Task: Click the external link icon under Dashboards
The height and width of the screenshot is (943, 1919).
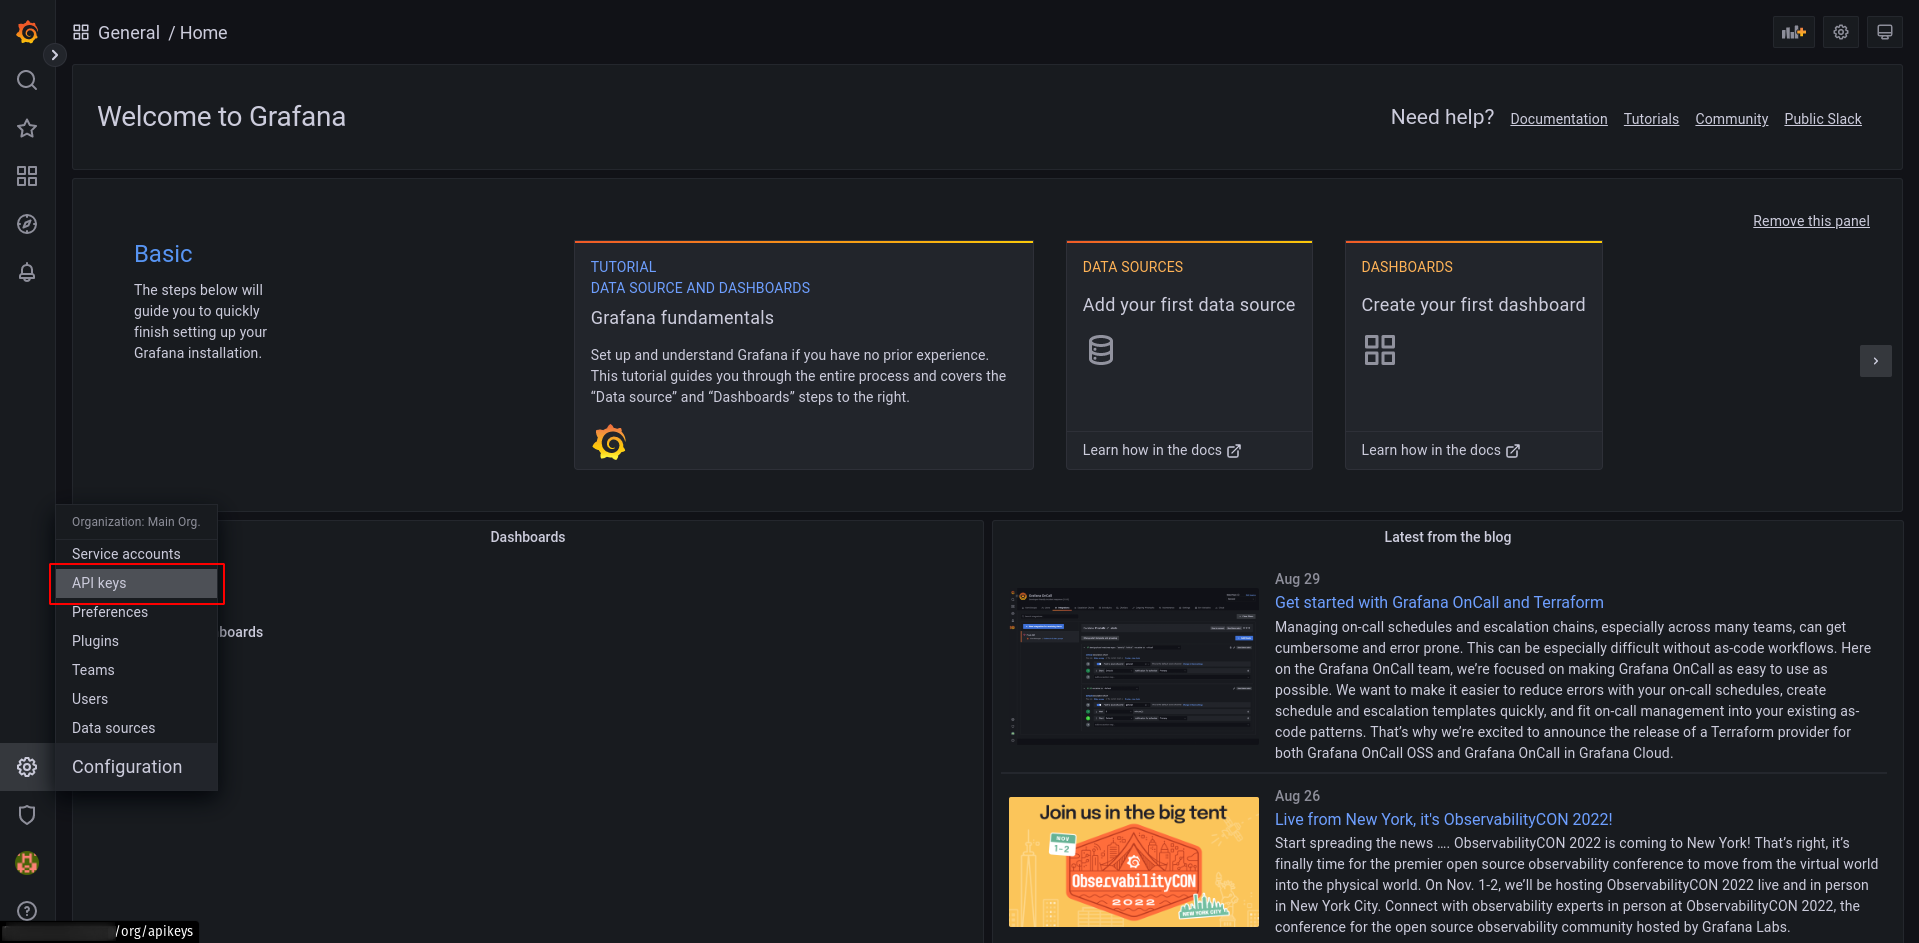Action: tap(1513, 451)
